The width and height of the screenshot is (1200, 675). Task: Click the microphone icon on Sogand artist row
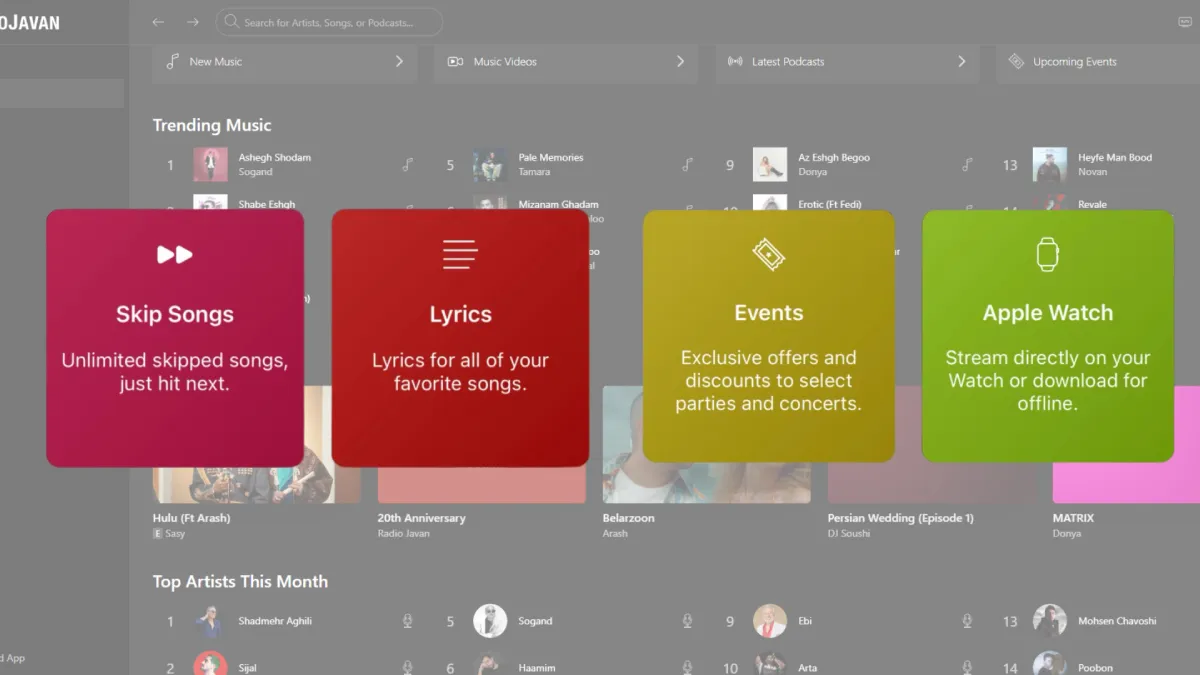(687, 621)
